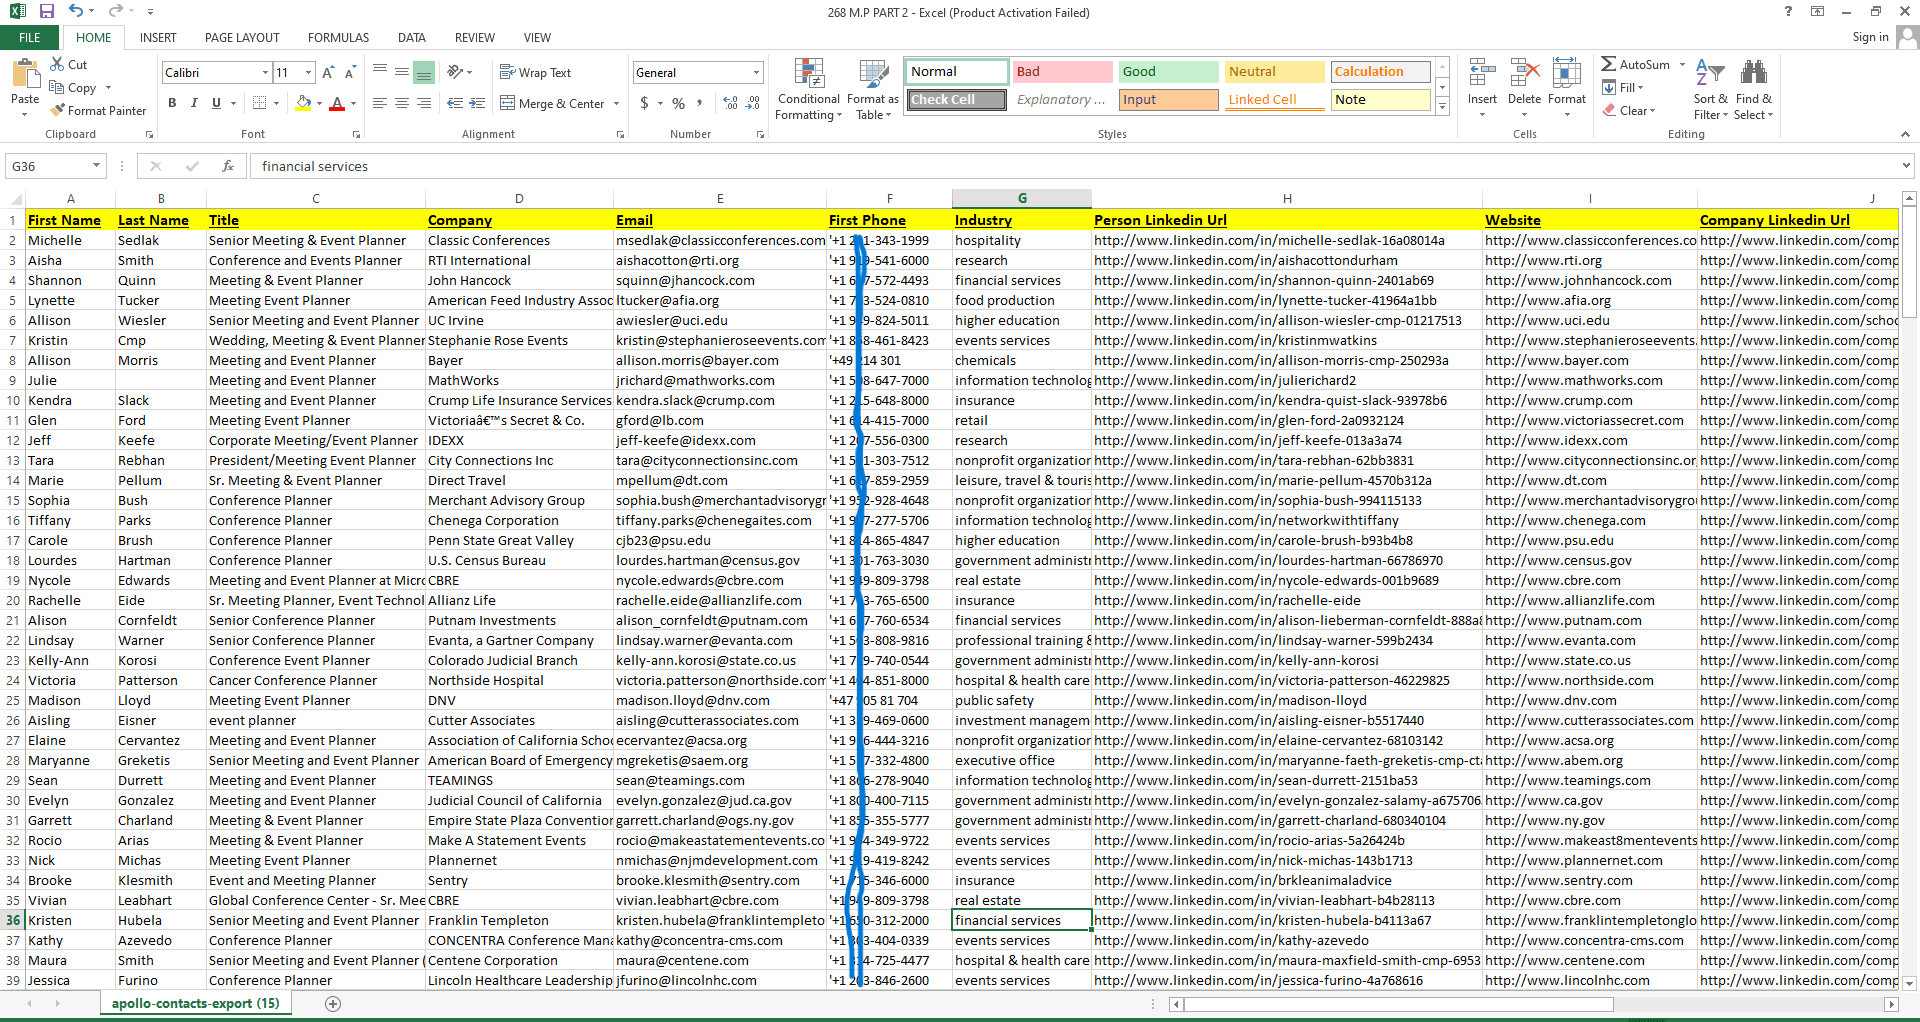Toggle Underline formatting
The height and width of the screenshot is (1022, 1920).
tap(216, 103)
